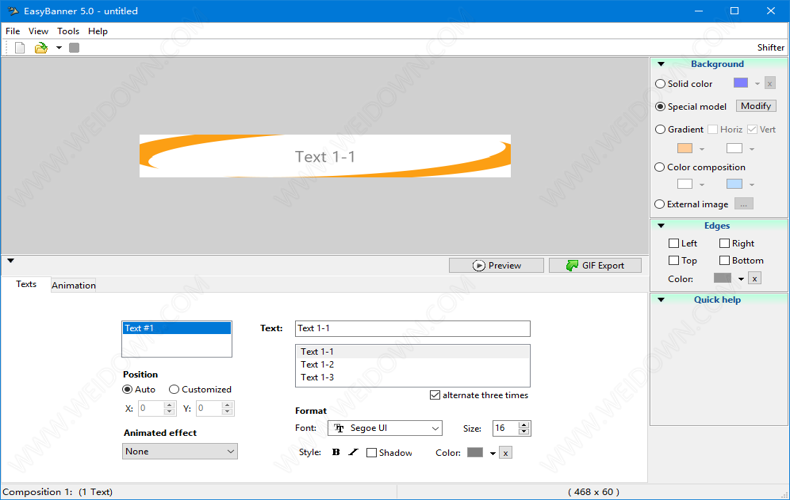Image resolution: width=790 pixels, height=500 pixels.
Task: Collapse the Background panel triangle
Action: 661,64
